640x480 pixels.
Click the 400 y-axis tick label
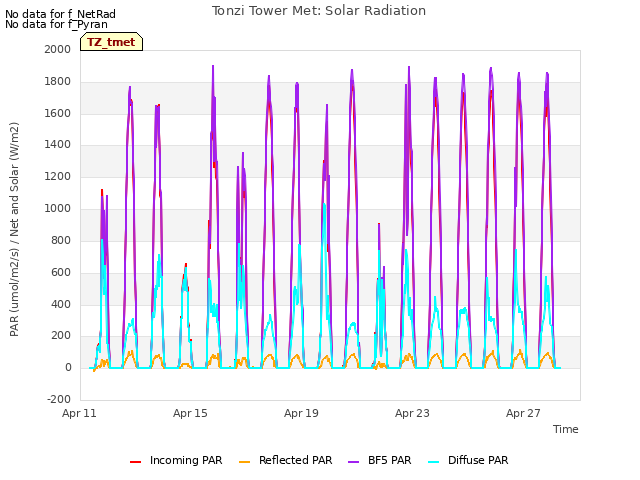pos(61,304)
